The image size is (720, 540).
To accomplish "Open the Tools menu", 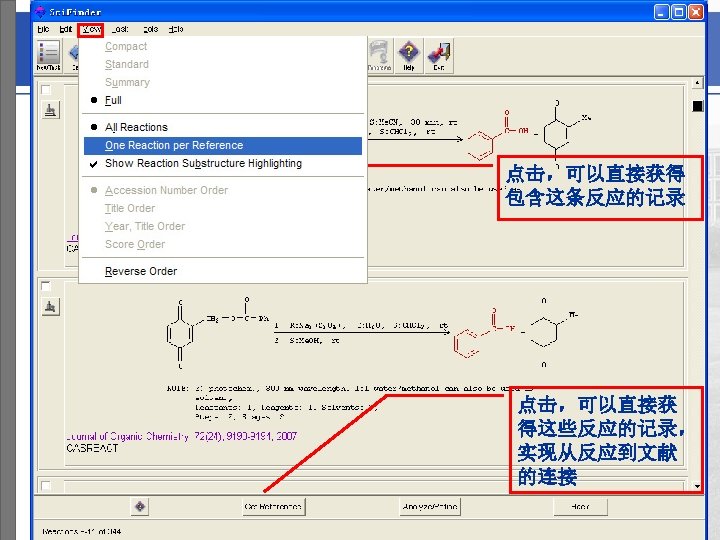I will click(x=151, y=29).
